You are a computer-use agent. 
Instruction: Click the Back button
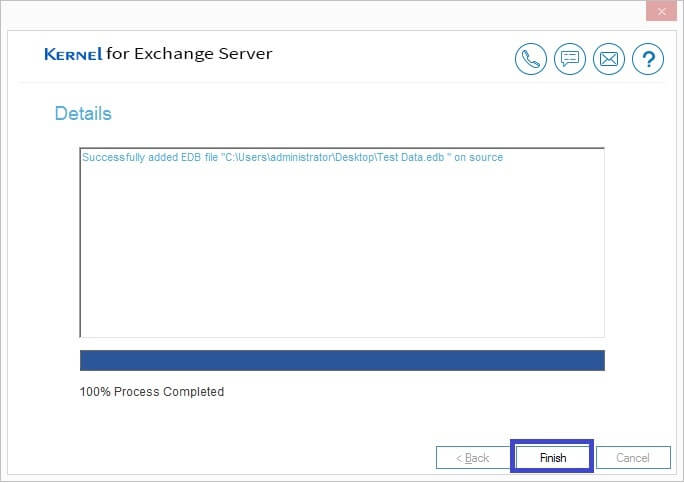coord(472,457)
